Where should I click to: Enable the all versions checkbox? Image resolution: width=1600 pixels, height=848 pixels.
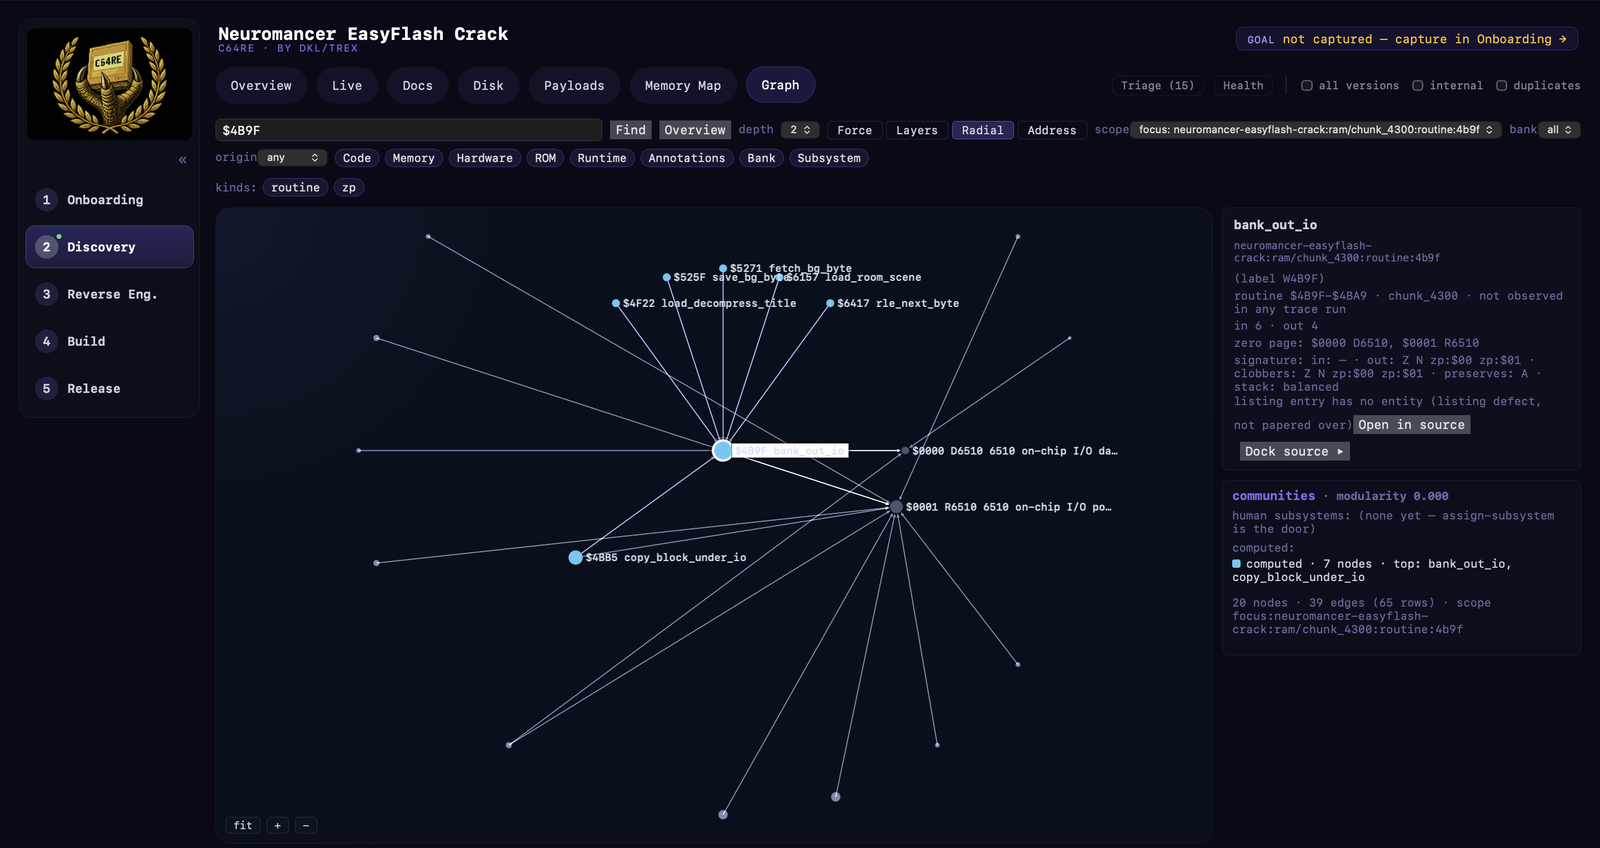(x=1306, y=85)
